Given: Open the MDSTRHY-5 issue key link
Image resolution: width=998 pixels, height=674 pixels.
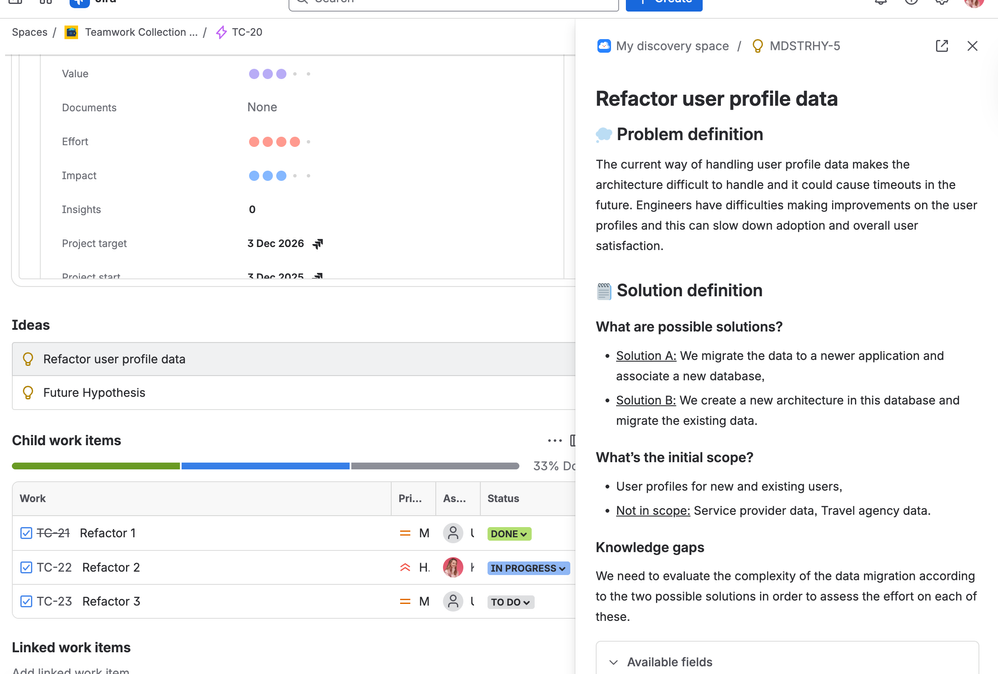Looking at the screenshot, I should (805, 46).
